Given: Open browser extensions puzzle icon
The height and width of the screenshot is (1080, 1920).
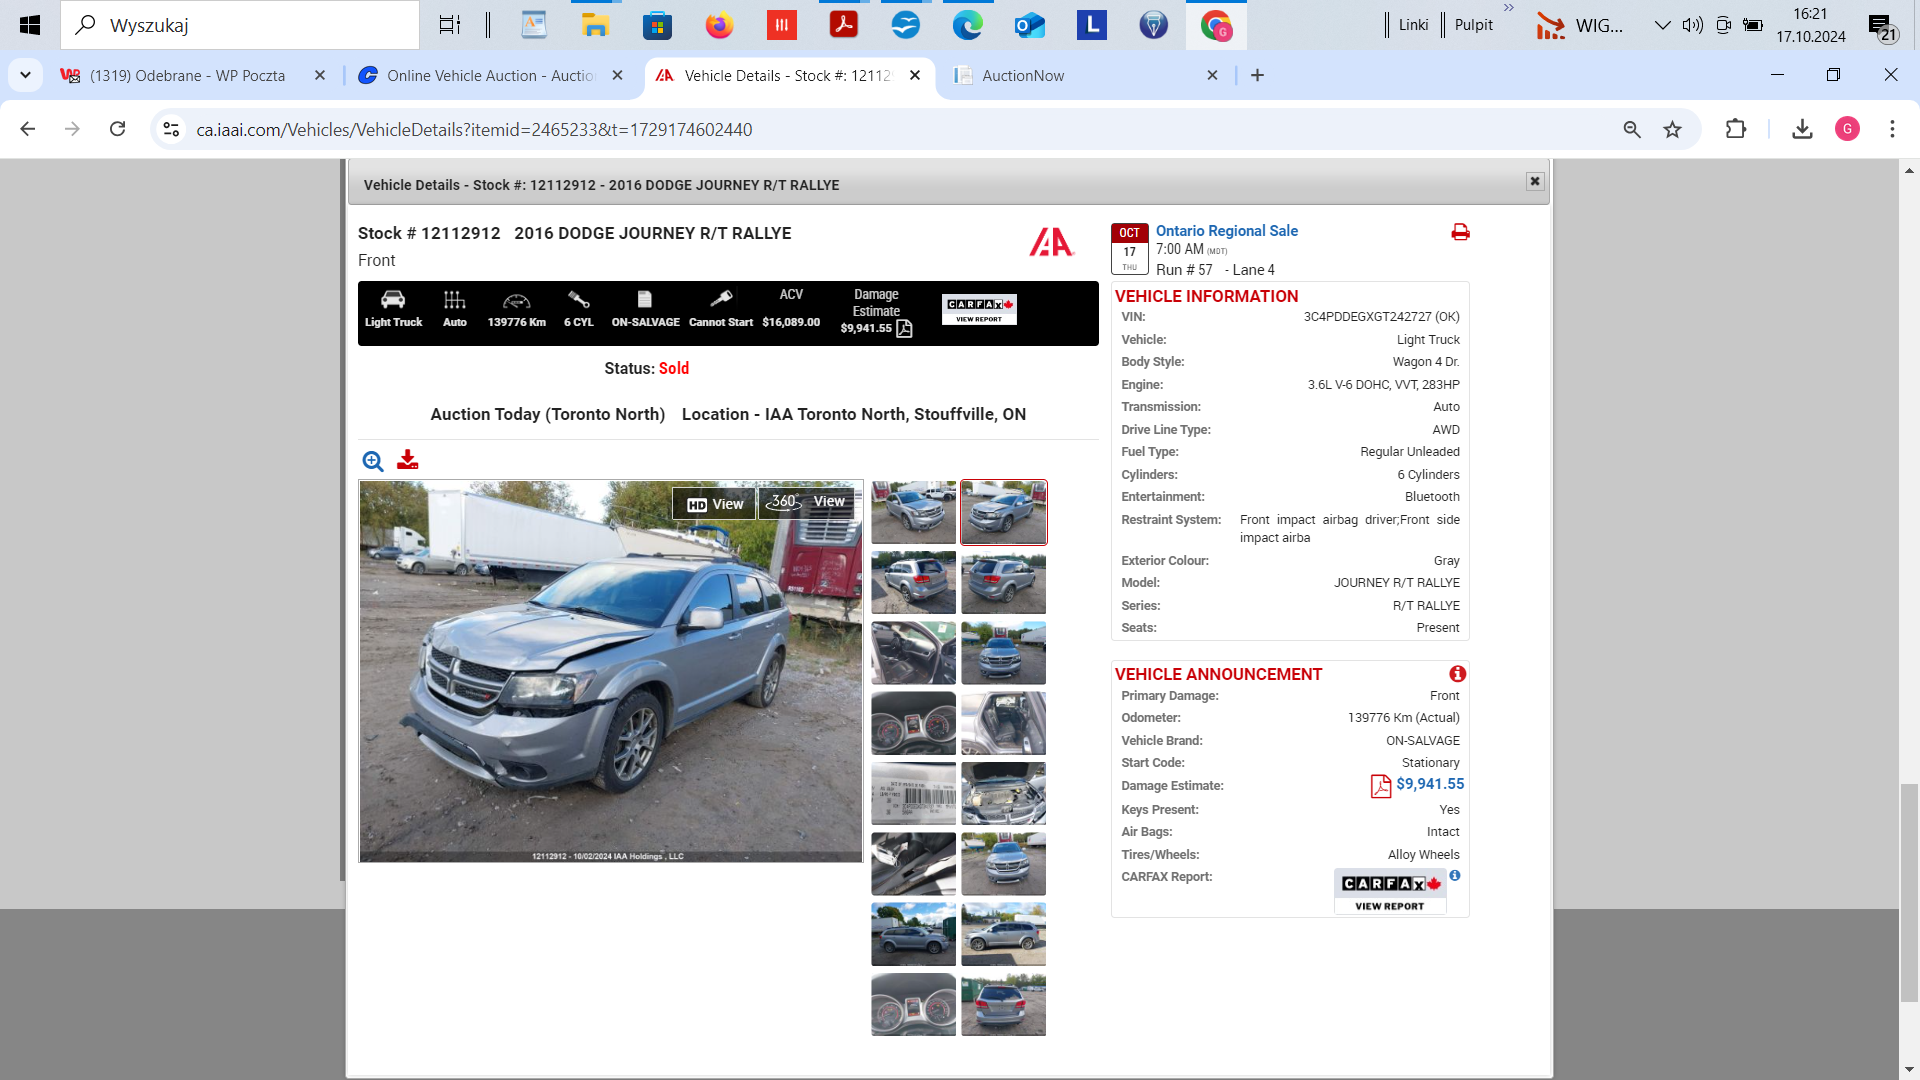Looking at the screenshot, I should click(x=1736, y=129).
